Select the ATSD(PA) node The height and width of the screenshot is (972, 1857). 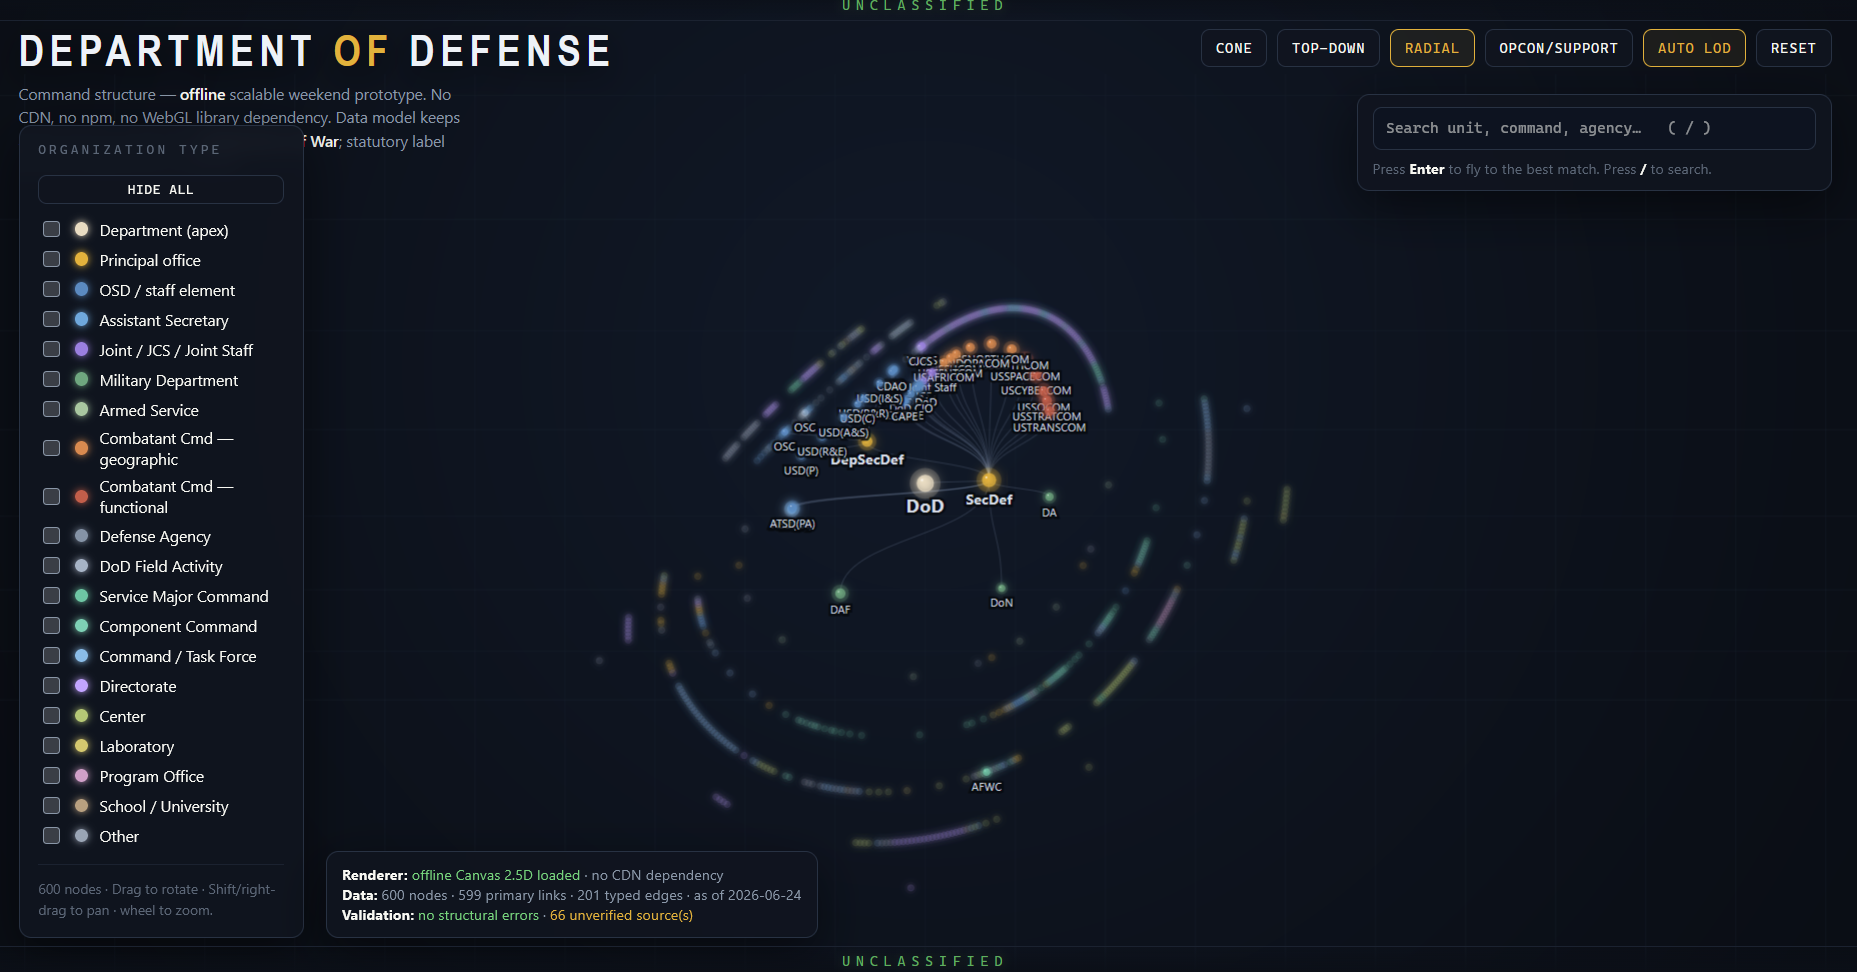point(792,508)
